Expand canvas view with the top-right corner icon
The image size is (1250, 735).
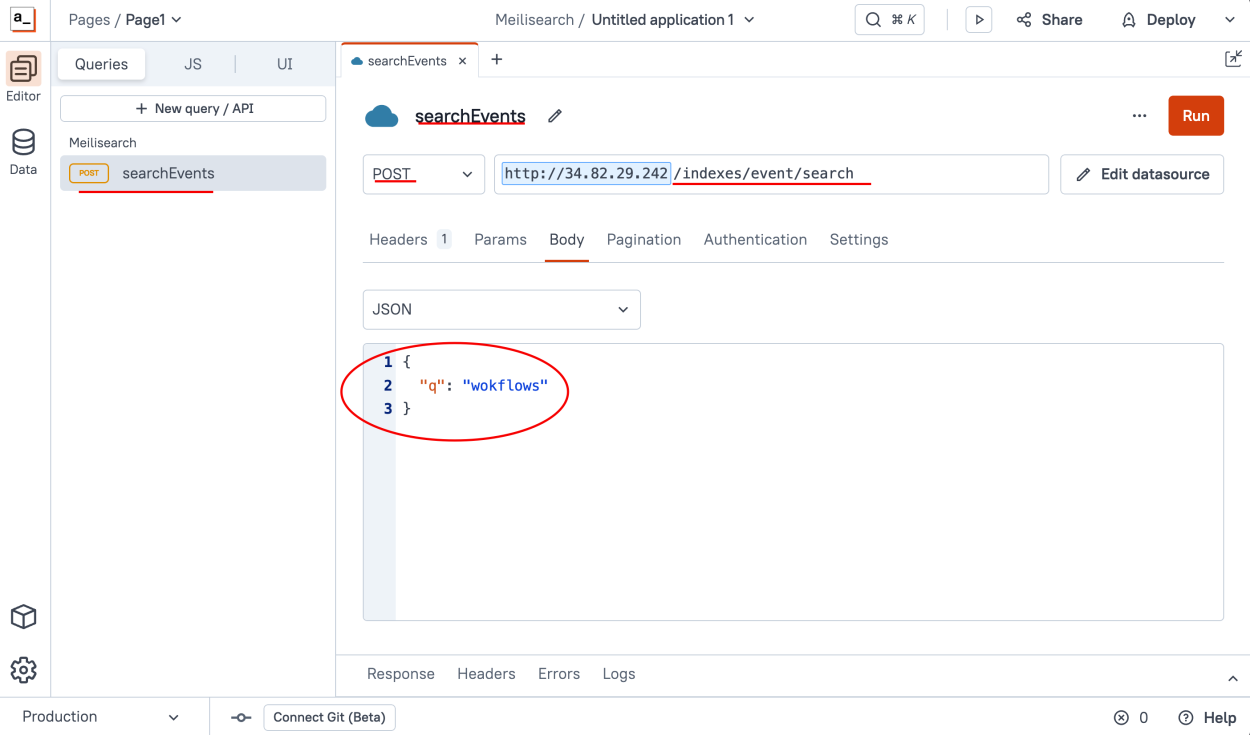coord(1233,59)
